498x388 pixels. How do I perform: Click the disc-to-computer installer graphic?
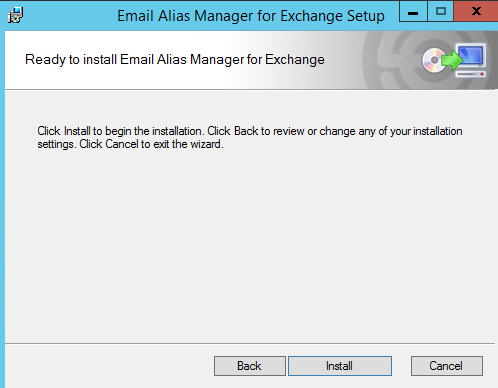point(454,60)
